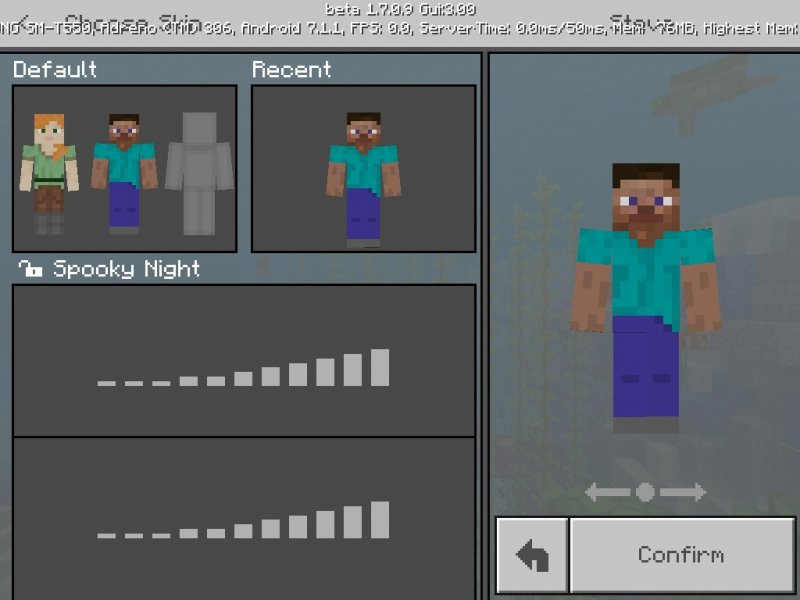
Task: Click the rotate arrows under the Steve preview
Action: tap(645, 492)
